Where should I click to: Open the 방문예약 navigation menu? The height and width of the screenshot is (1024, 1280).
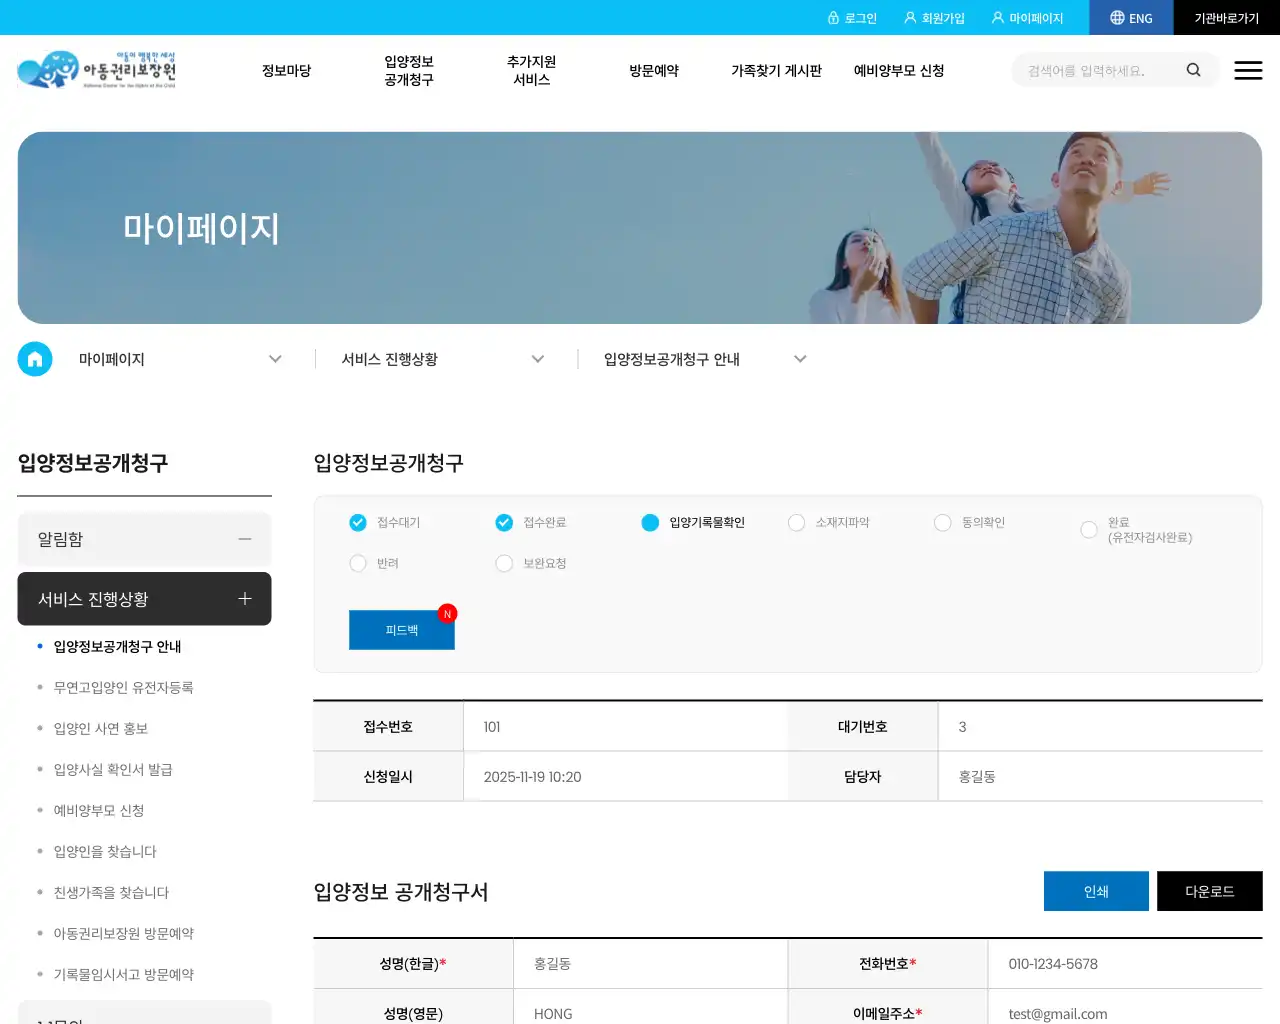tap(654, 70)
